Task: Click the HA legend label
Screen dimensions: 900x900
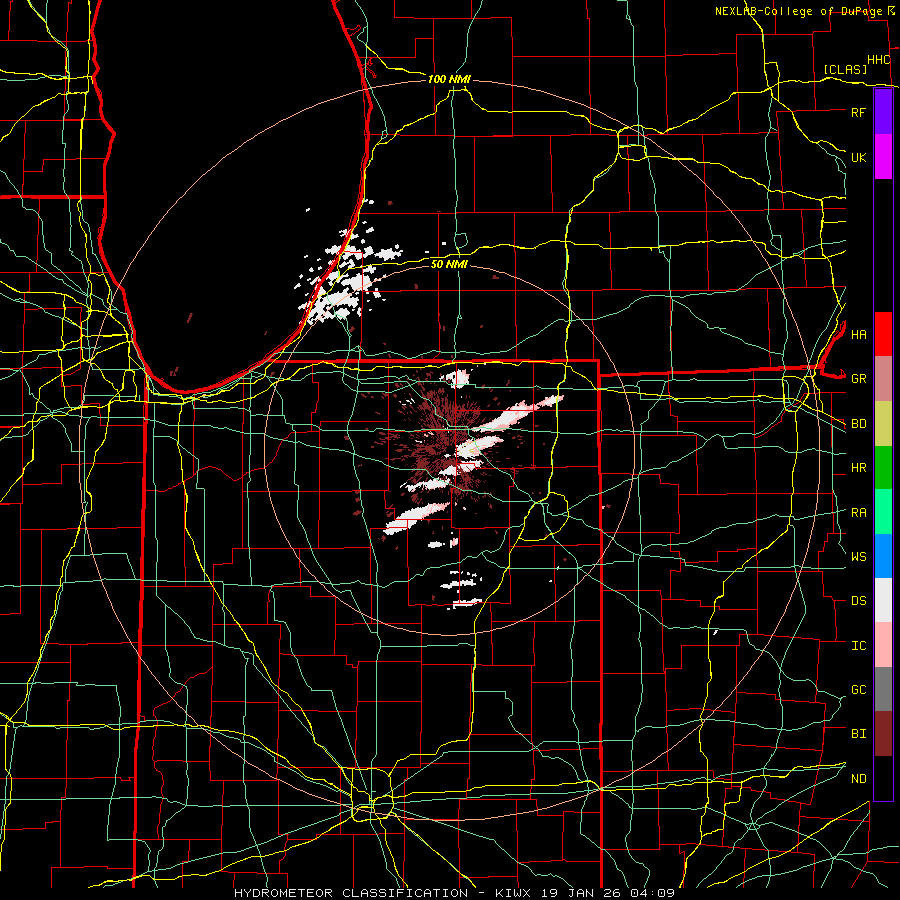Action: point(858,334)
